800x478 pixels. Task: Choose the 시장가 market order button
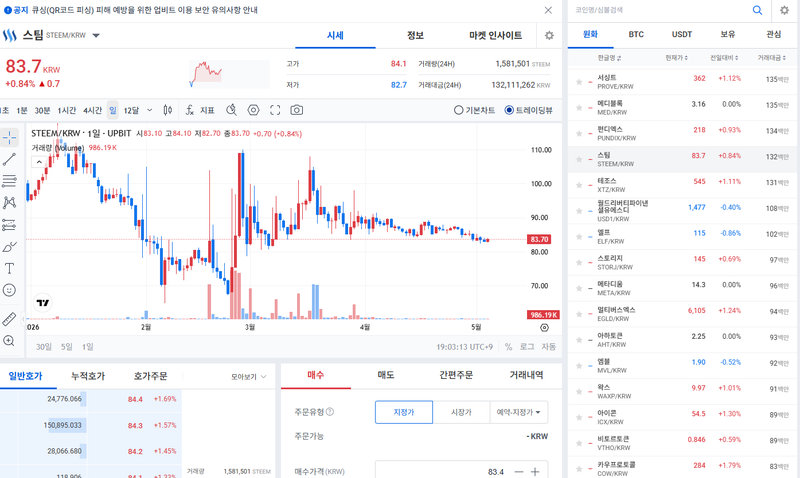tap(461, 412)
